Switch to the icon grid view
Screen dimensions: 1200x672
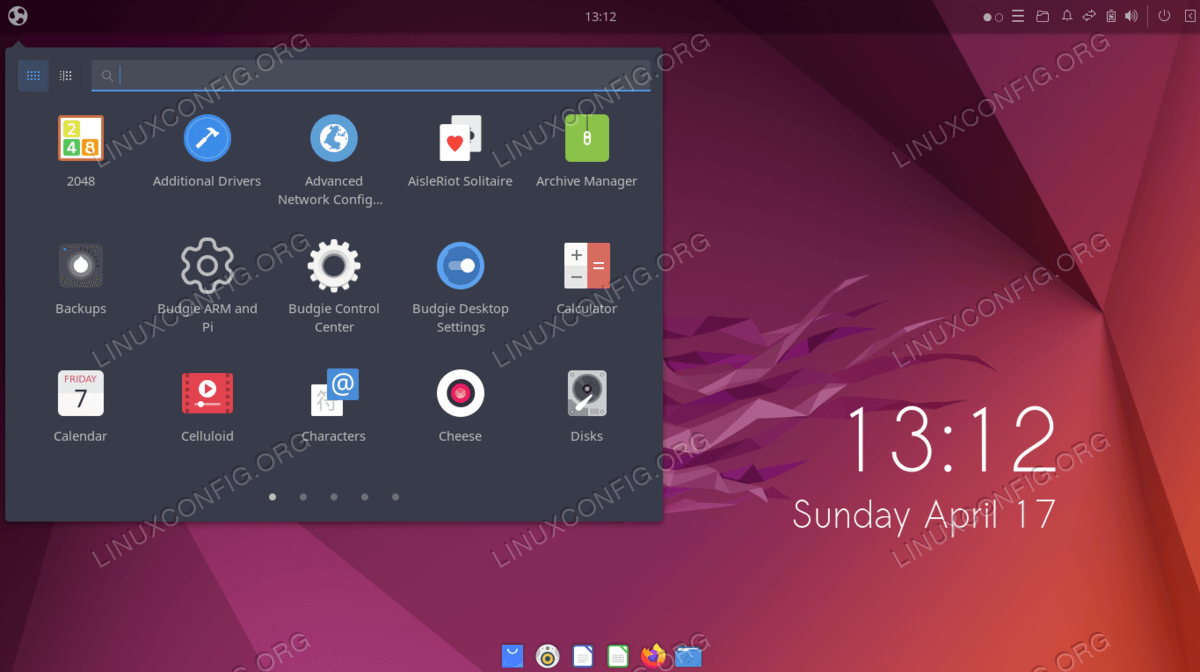[x=33, y=75]
